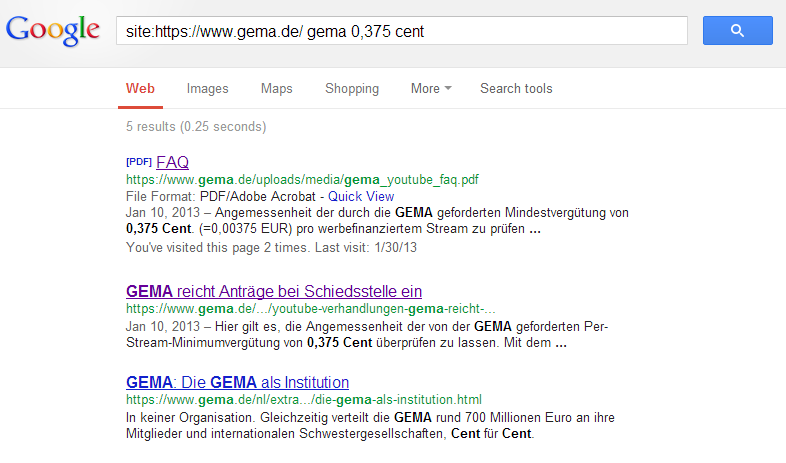Open 'GEMA: Die GEMA als Institution' result
This screenshot has height=463, width=786.
tap(237, 382)
